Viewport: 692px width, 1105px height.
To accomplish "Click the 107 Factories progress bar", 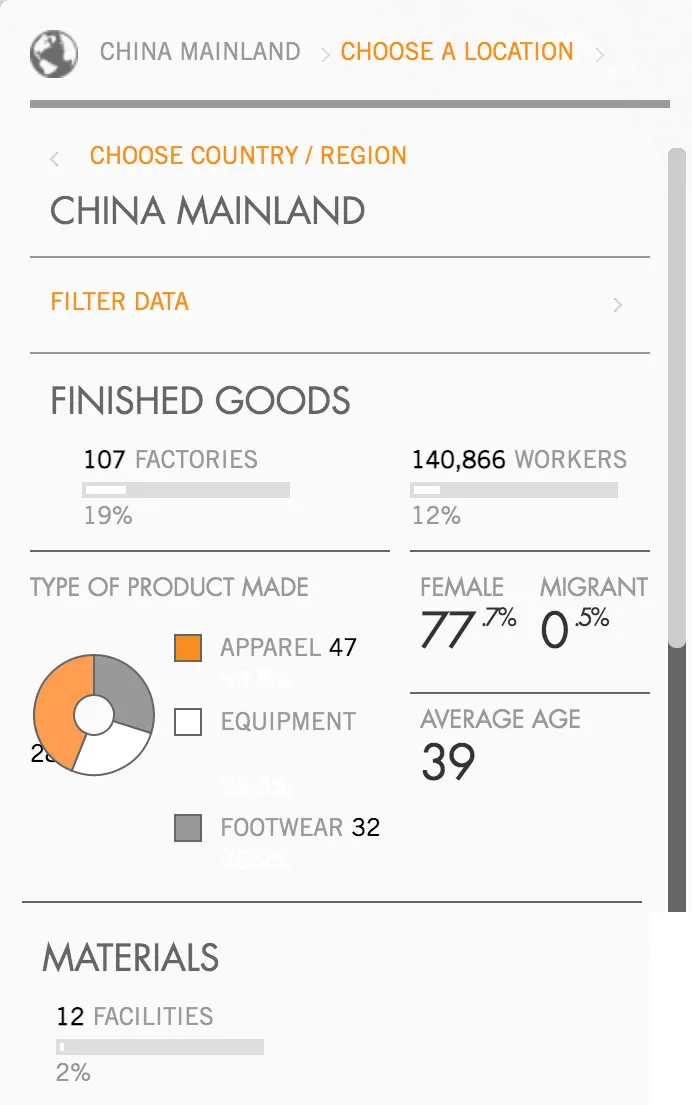I will (x=186, y=490).
